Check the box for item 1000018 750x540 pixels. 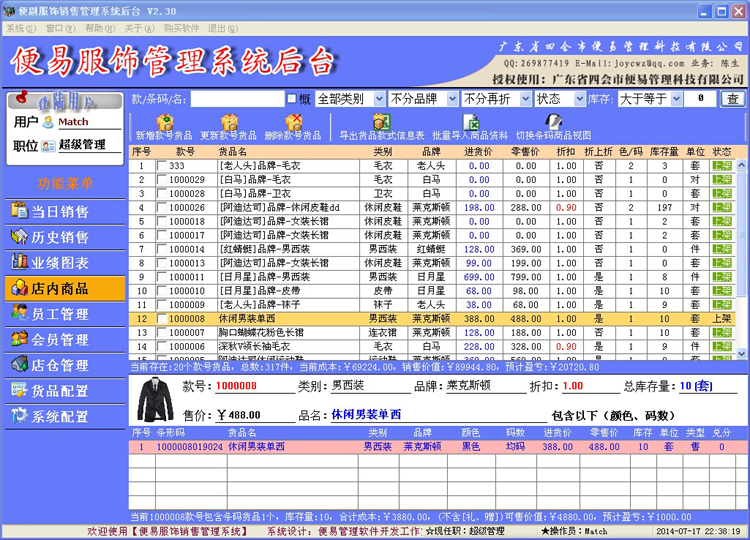pyautogui.click(x=162, y=221)
